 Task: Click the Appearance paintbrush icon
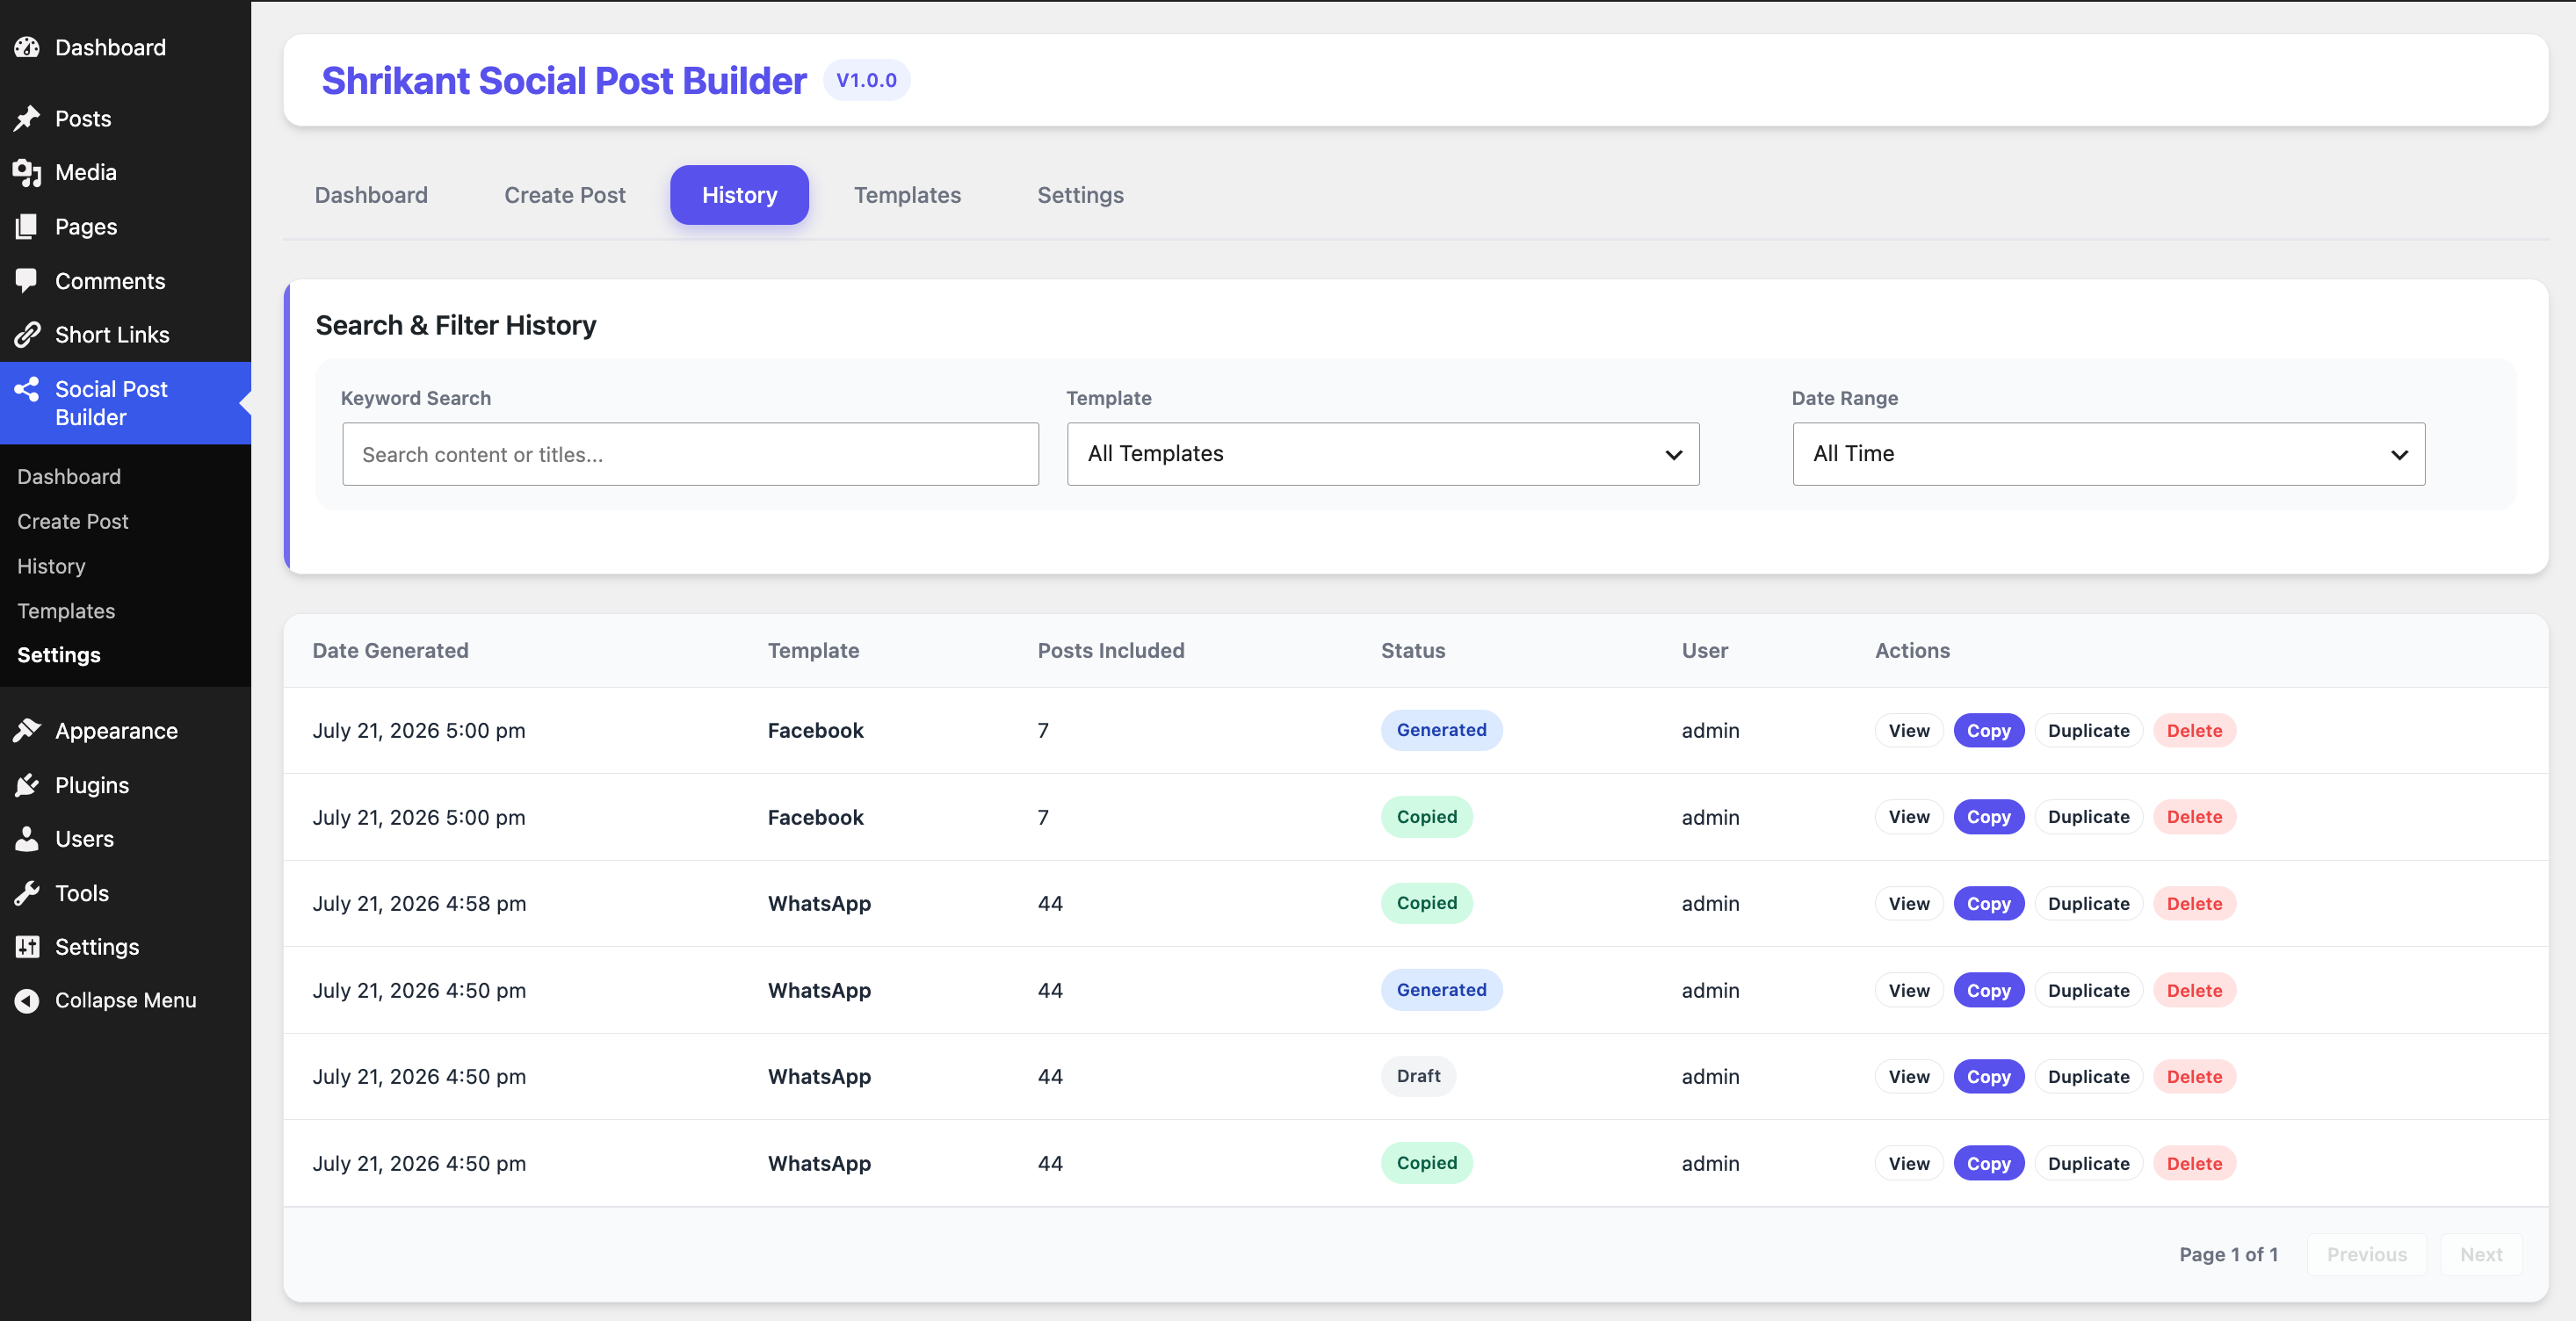27,730
